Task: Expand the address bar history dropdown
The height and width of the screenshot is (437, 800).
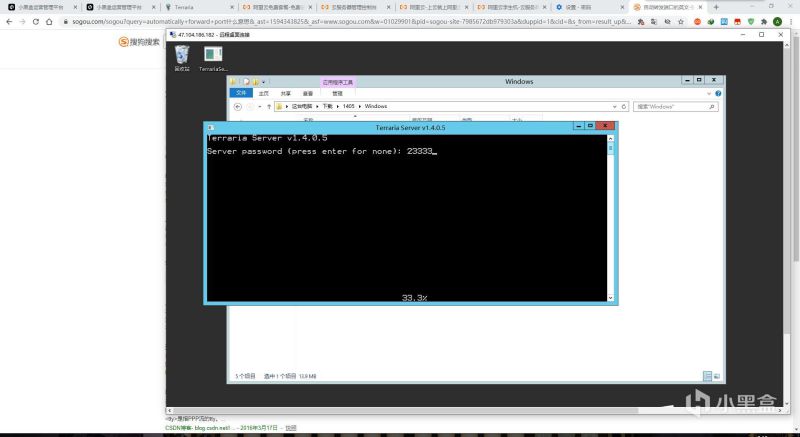Action: coord(614,107)
